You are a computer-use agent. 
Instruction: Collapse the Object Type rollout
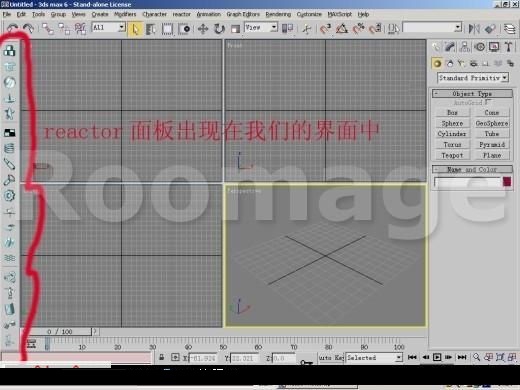(x=472, y=94)
